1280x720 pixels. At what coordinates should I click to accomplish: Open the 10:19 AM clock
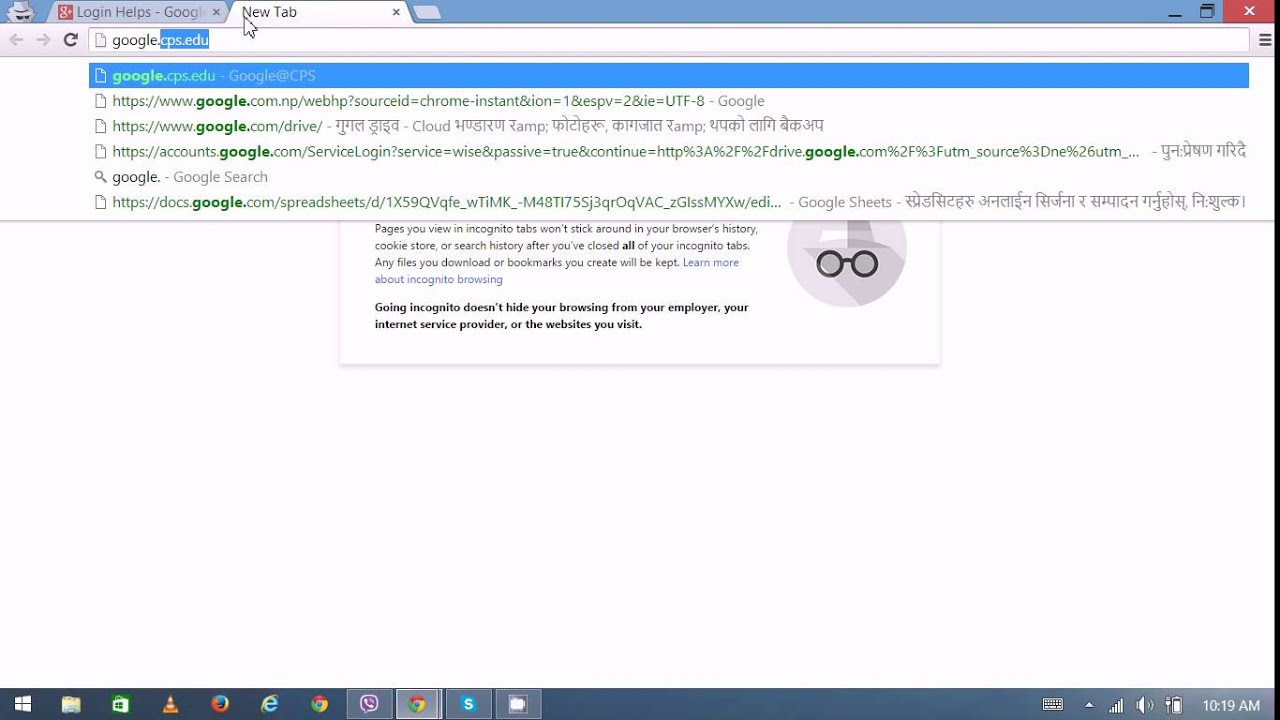[x=1231, y=705]
